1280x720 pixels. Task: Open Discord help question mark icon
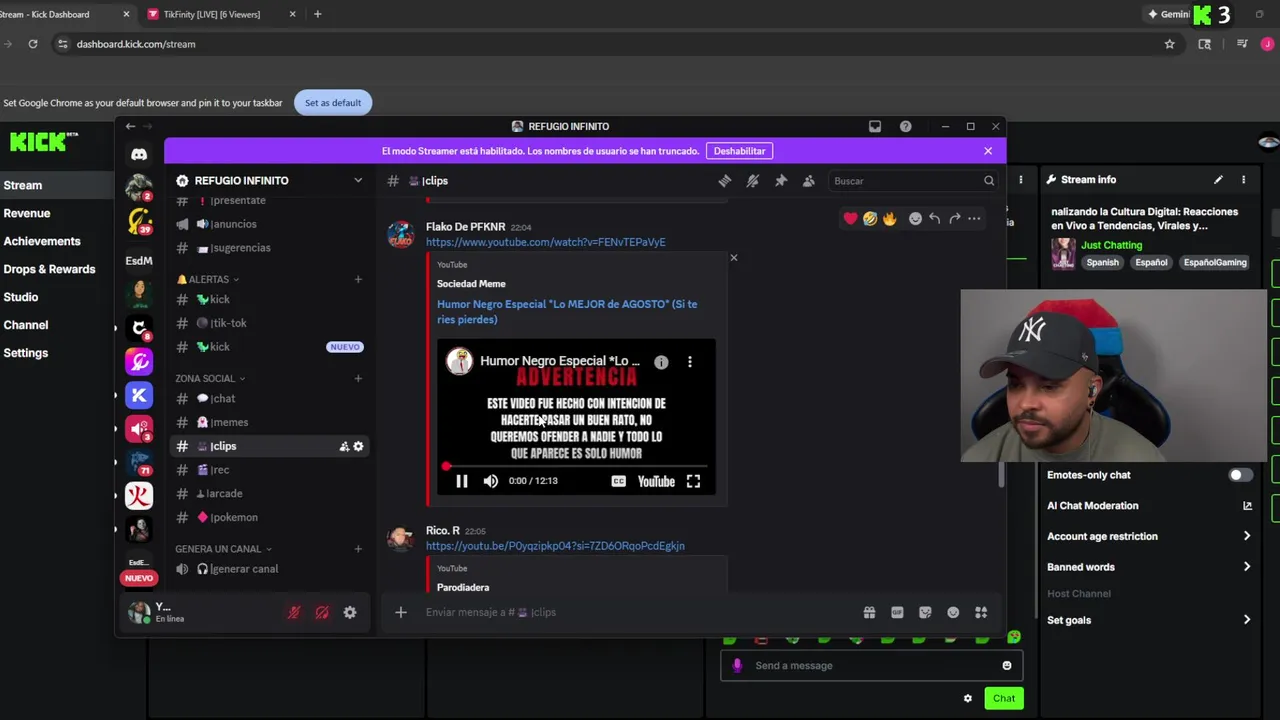tap(905, 126)
